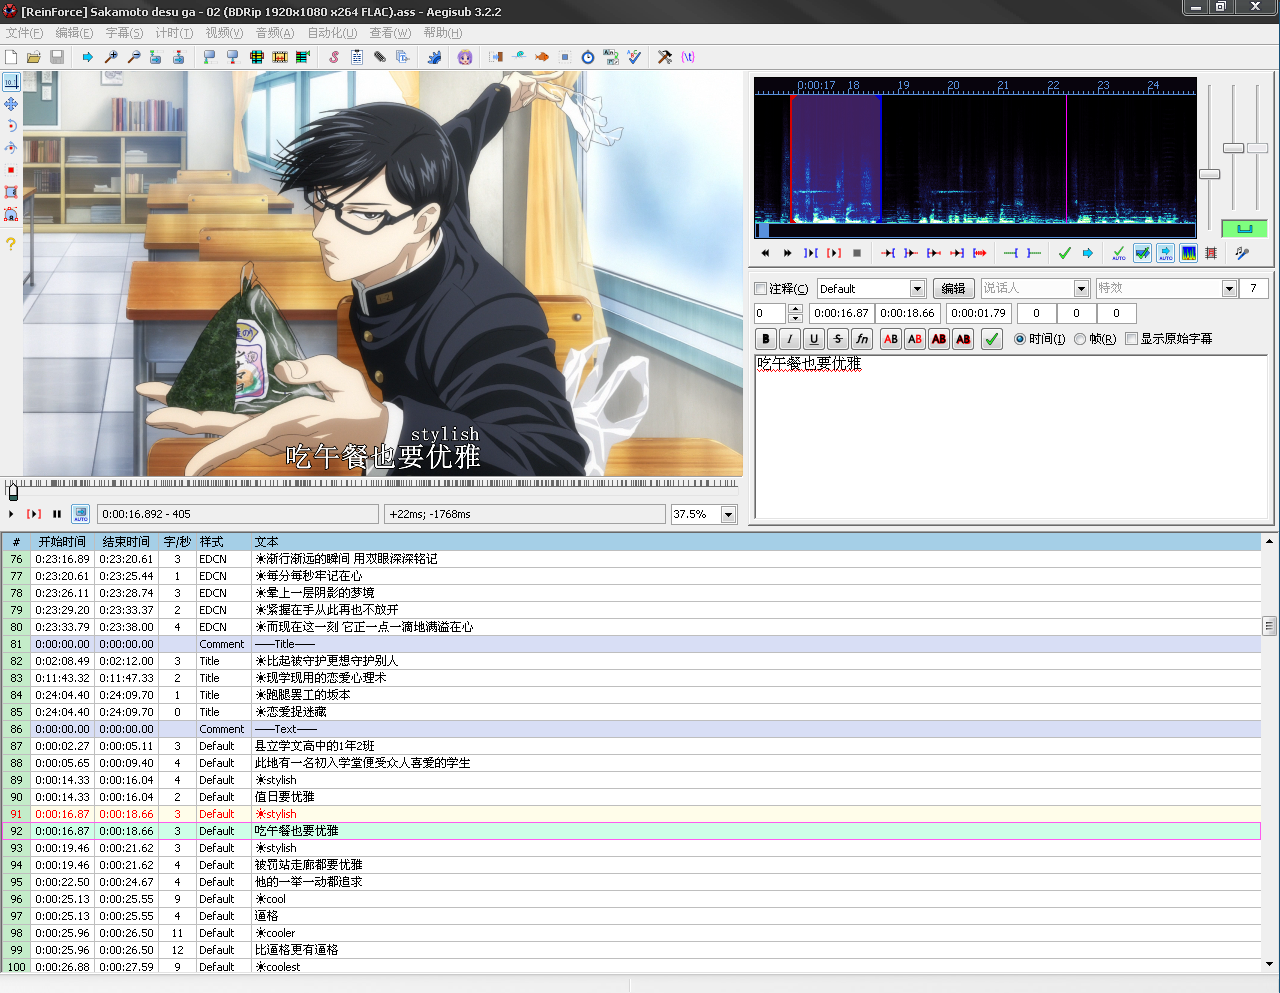This screenshot has width=1280, height=993.
Task: Open the Kanji Timer fish icon
Action: click(x=542, y=57)
